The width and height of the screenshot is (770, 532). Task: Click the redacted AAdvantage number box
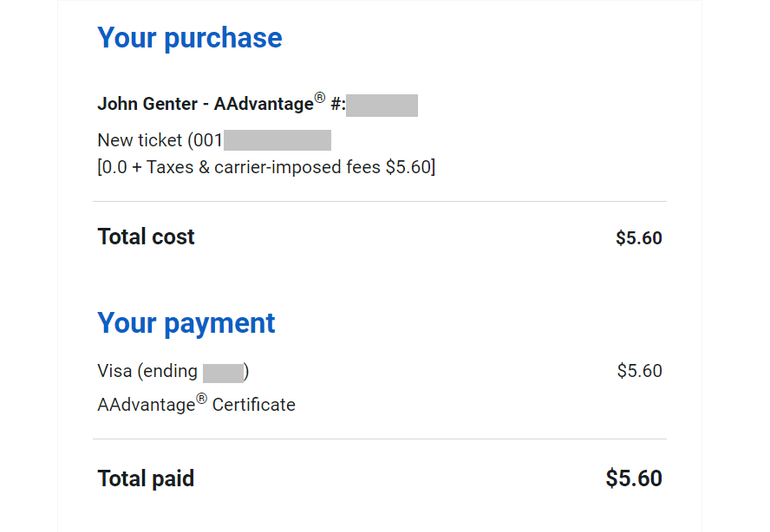[383, 104]
